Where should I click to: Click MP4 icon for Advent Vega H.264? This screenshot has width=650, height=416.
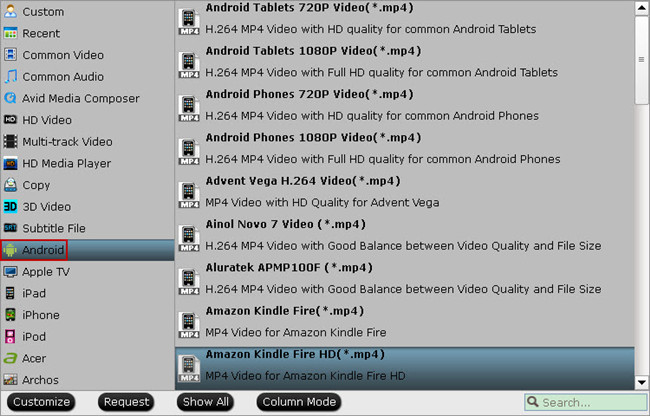point(189,195)
